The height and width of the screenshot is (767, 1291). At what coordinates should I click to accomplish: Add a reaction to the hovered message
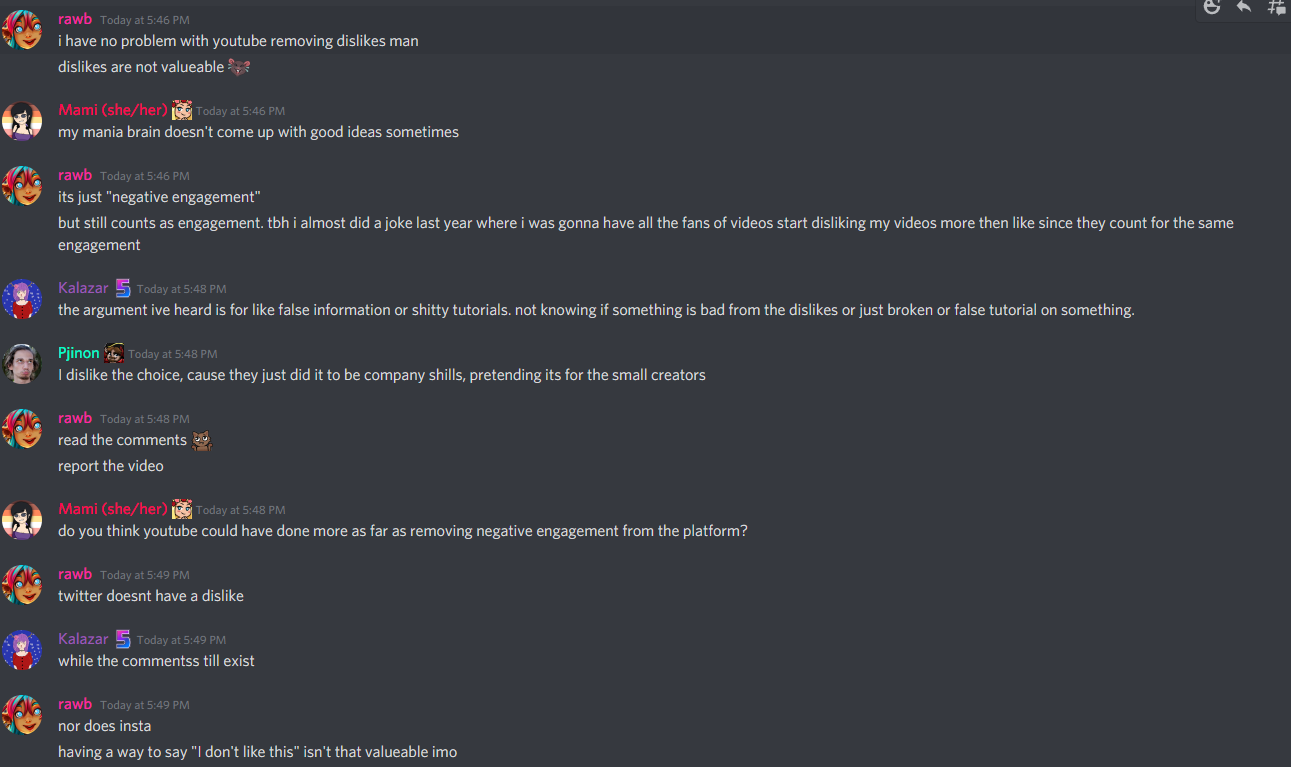click(1212, 7)
